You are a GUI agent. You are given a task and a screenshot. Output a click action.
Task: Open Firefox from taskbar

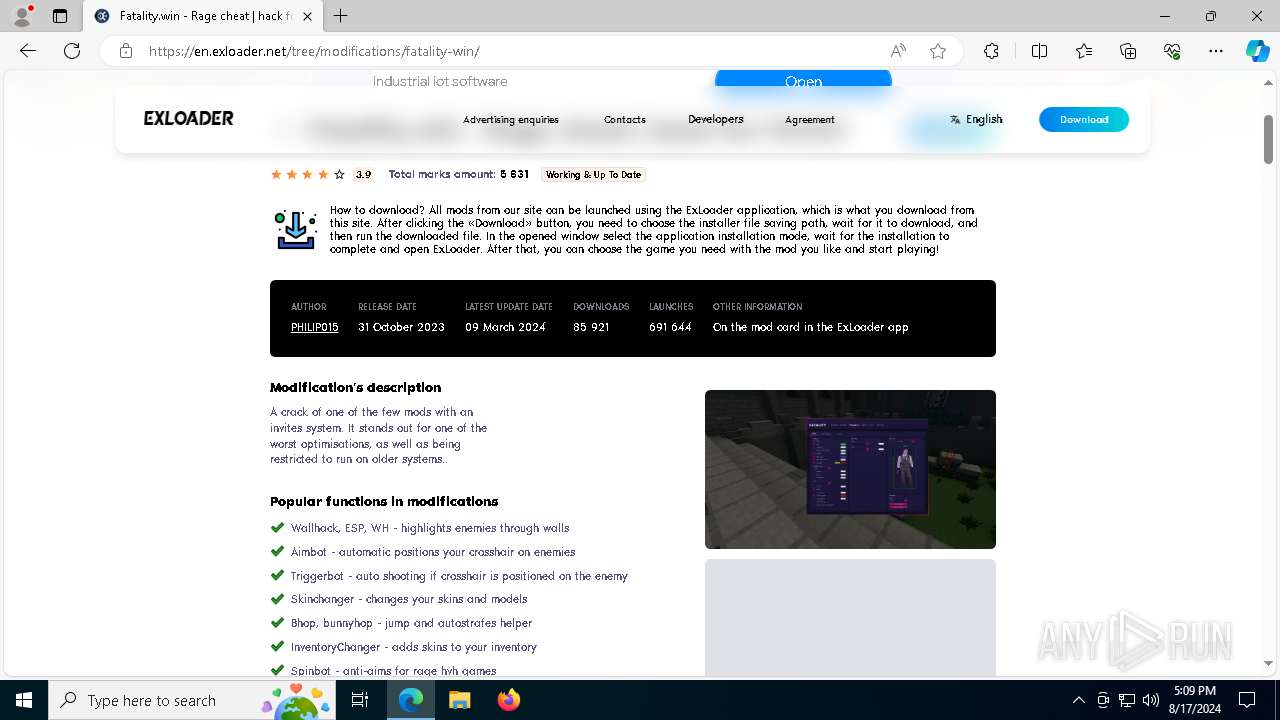[x=509, y=700]
